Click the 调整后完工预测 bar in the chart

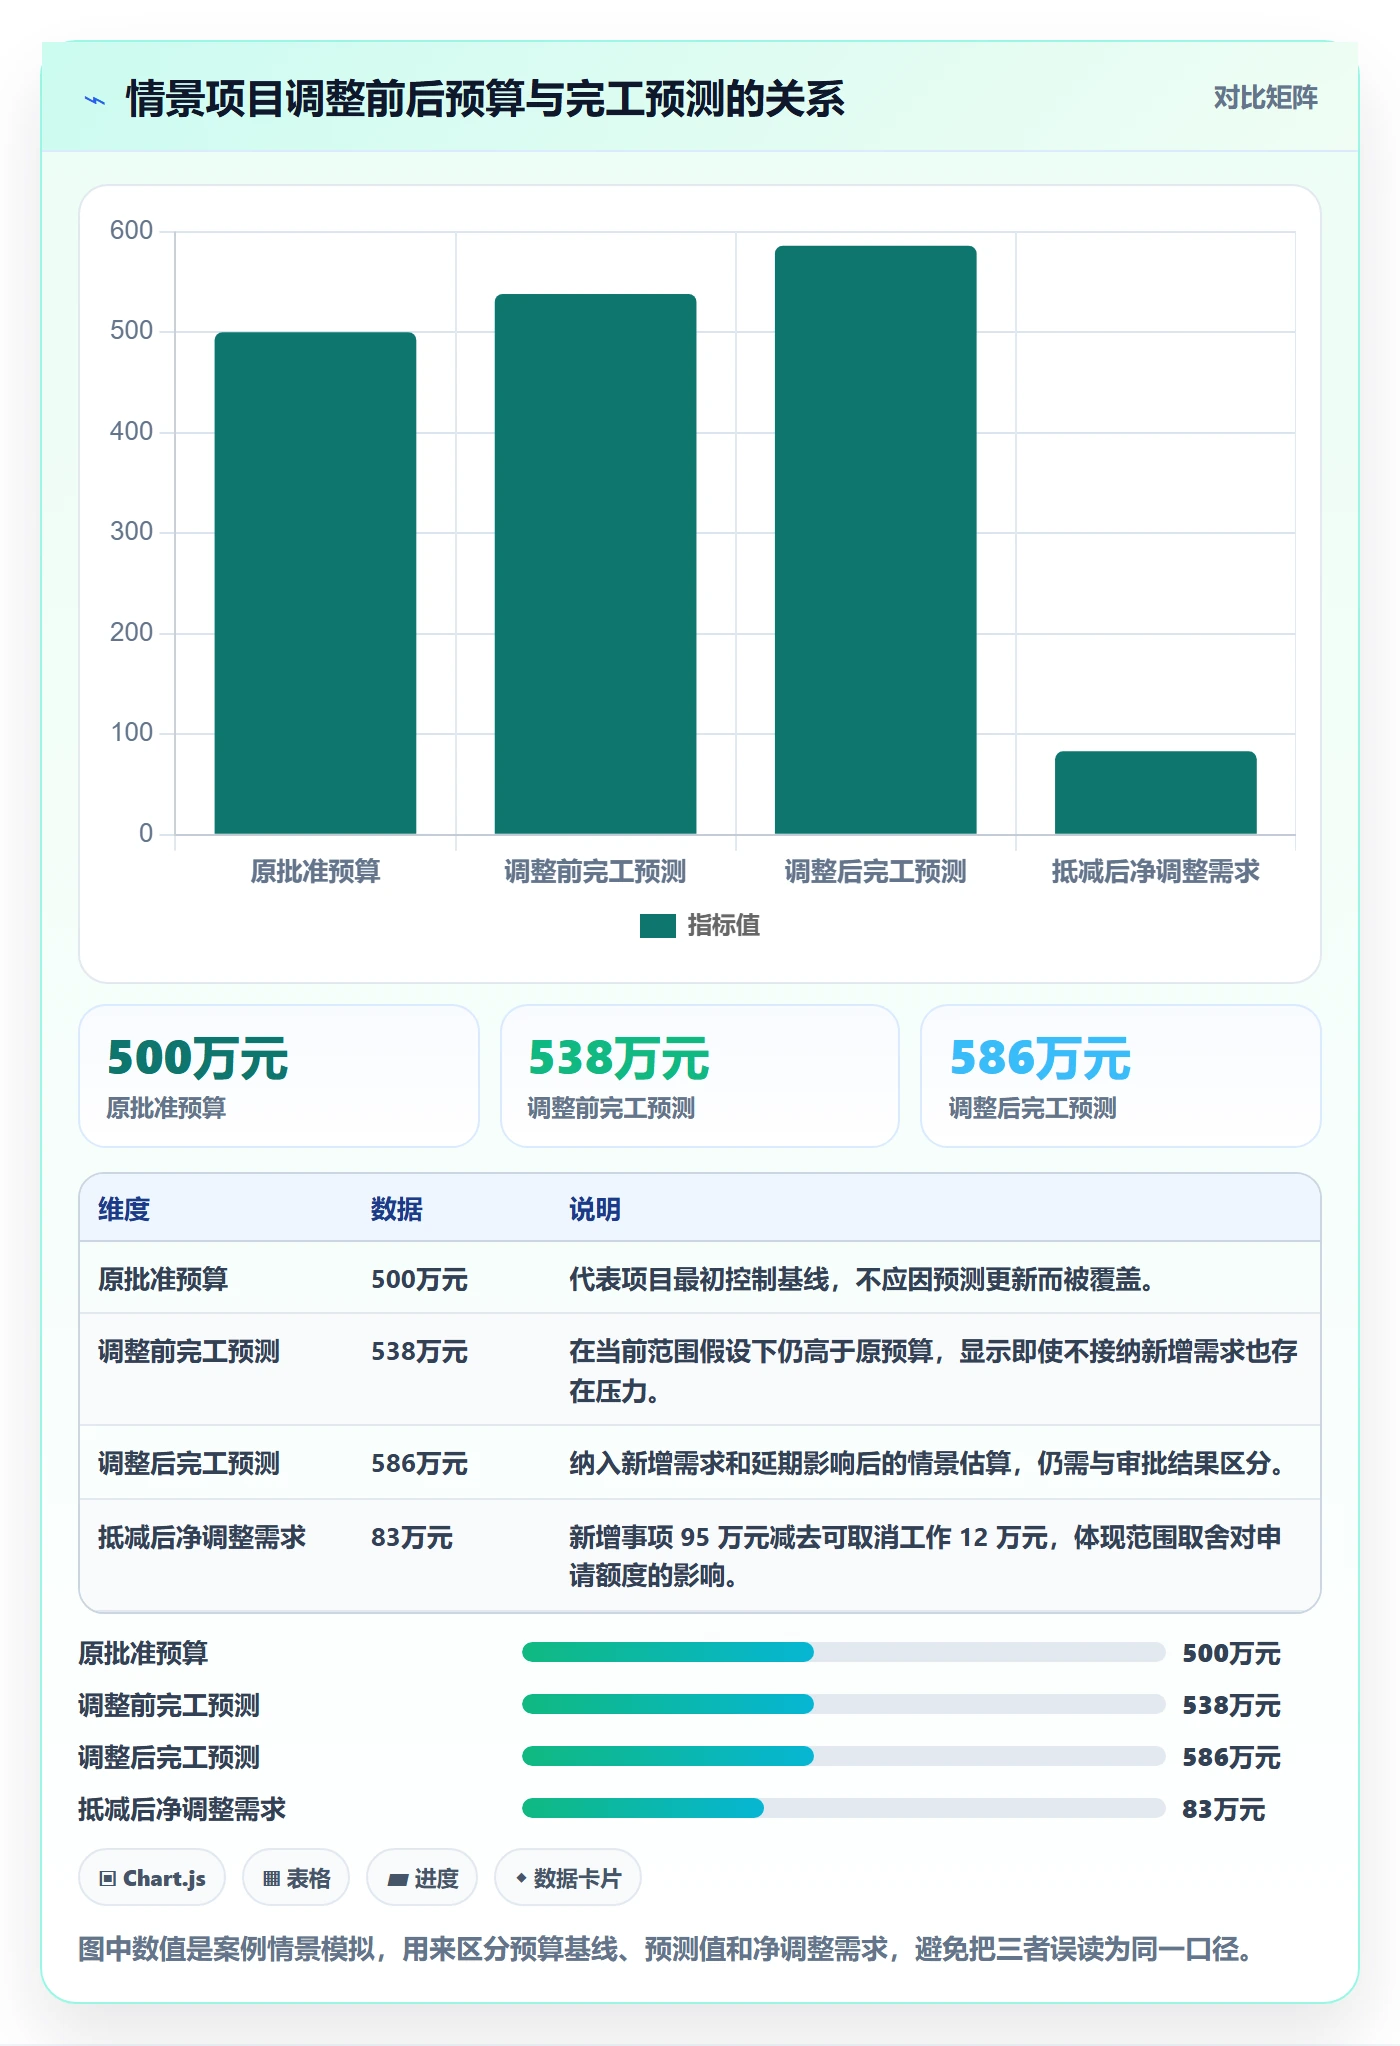coord(875,540)
